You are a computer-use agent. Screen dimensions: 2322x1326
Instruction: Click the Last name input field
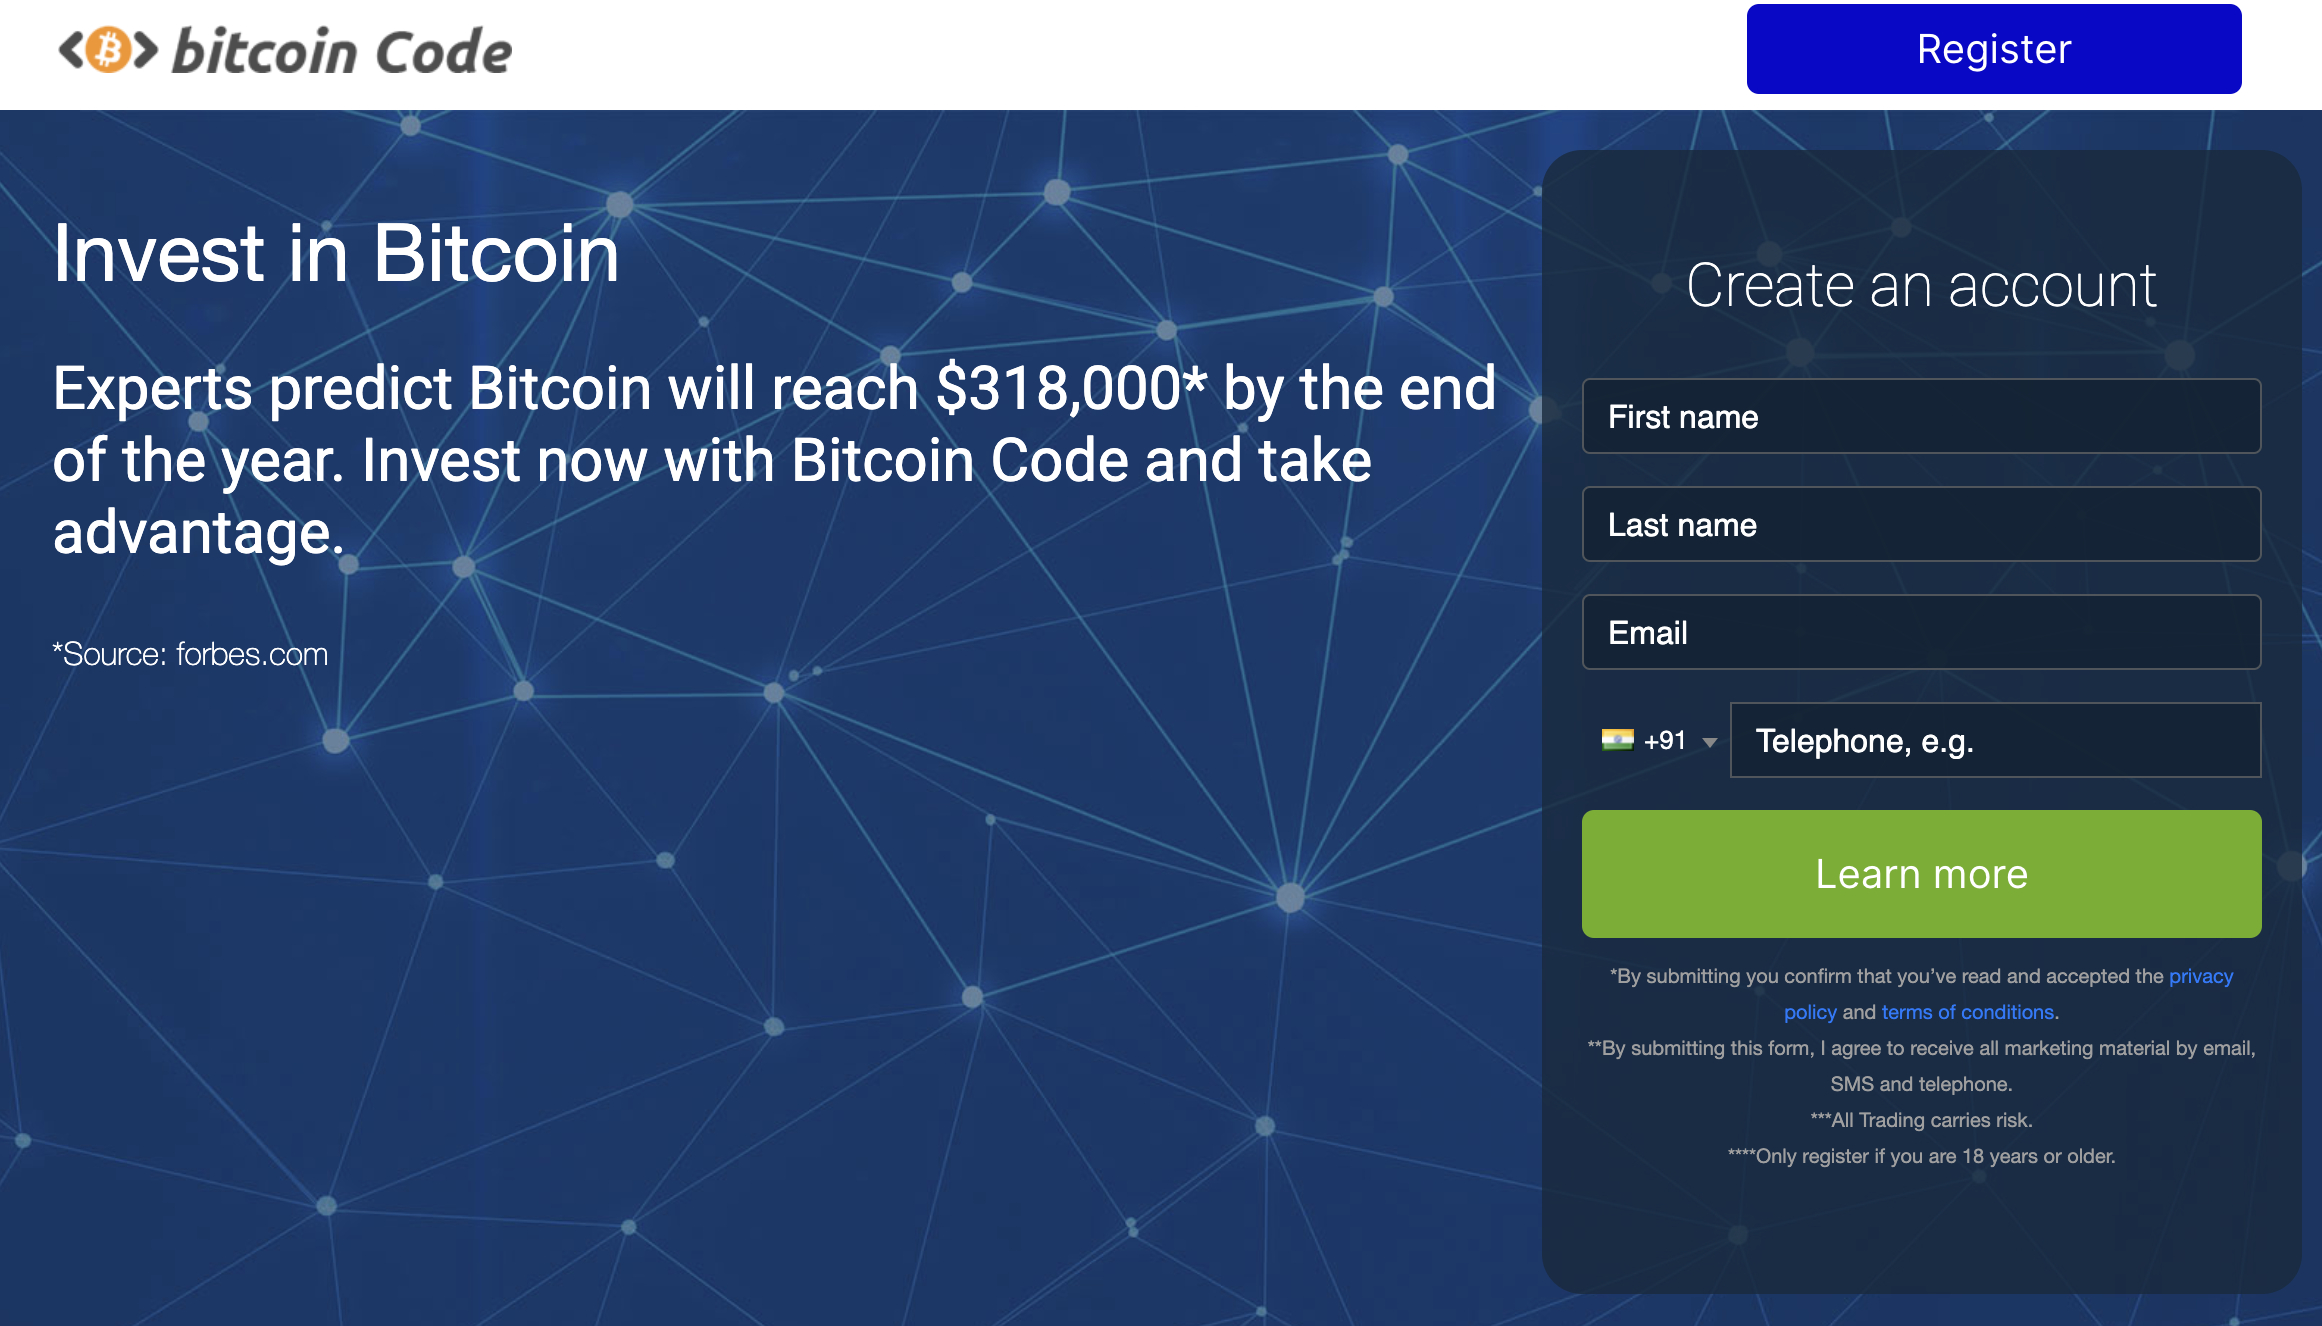pos(1920,523)
